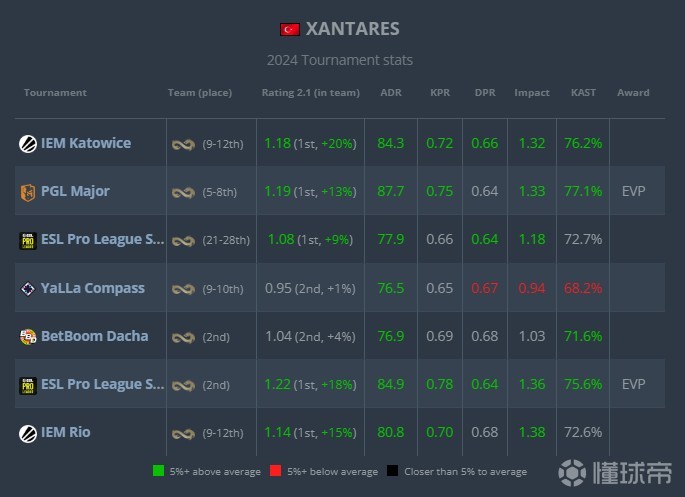Screen dimensions: 685x497
Task: Click the team logo in PGL Major row
Action: click(x=182, y=192)
